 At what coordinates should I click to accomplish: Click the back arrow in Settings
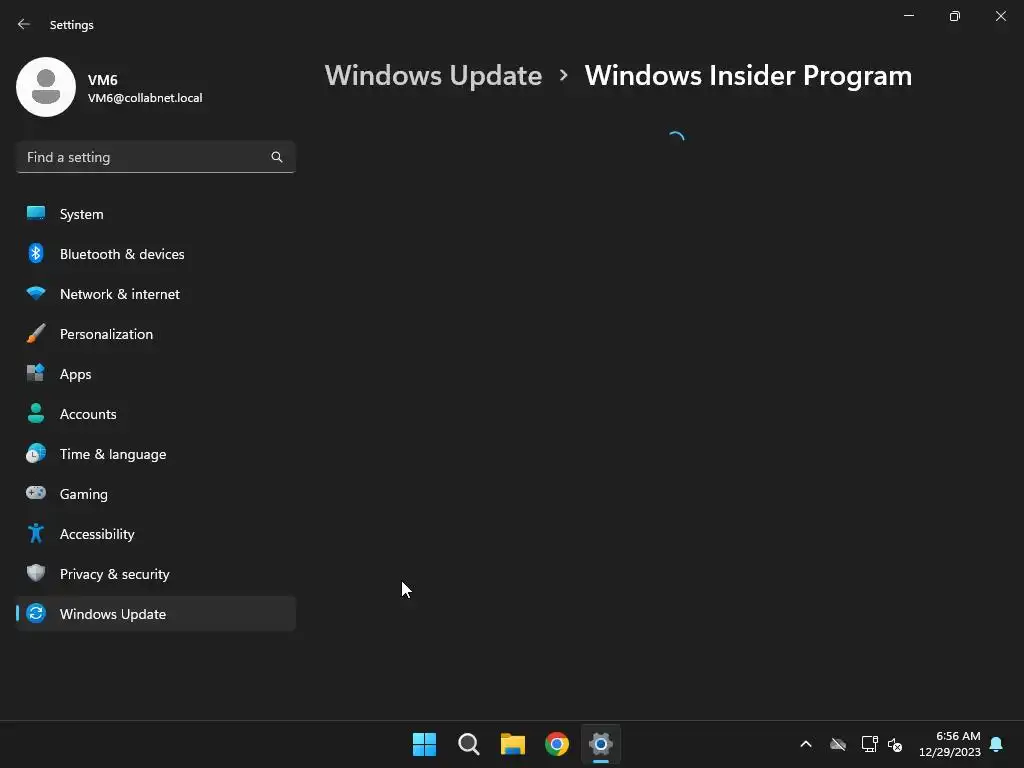[24, 24]
